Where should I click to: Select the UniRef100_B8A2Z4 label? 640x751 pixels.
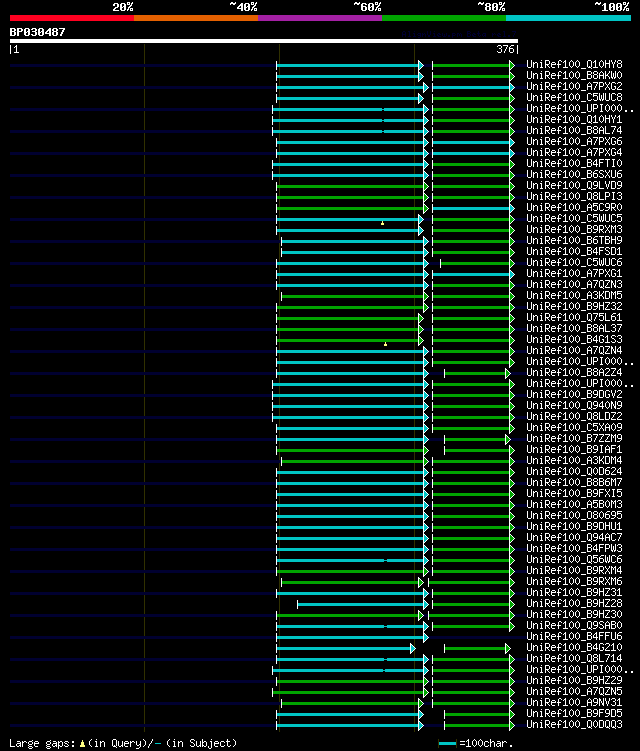[x=574, y=373]
